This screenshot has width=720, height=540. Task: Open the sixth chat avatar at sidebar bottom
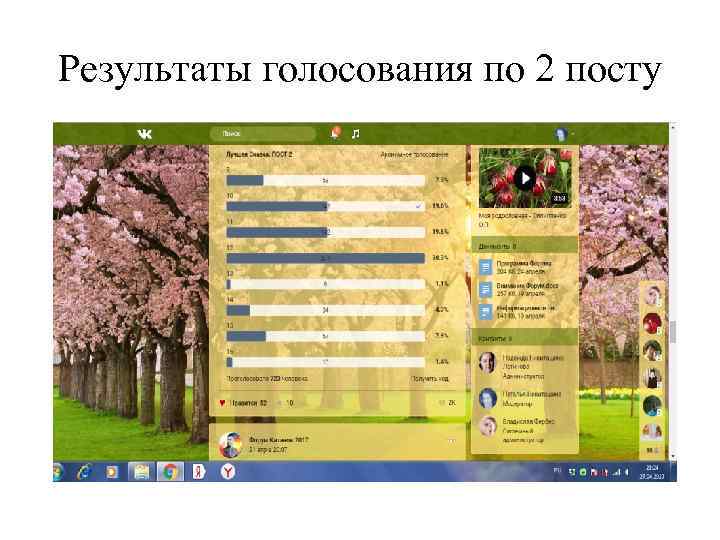click(652, 433)
